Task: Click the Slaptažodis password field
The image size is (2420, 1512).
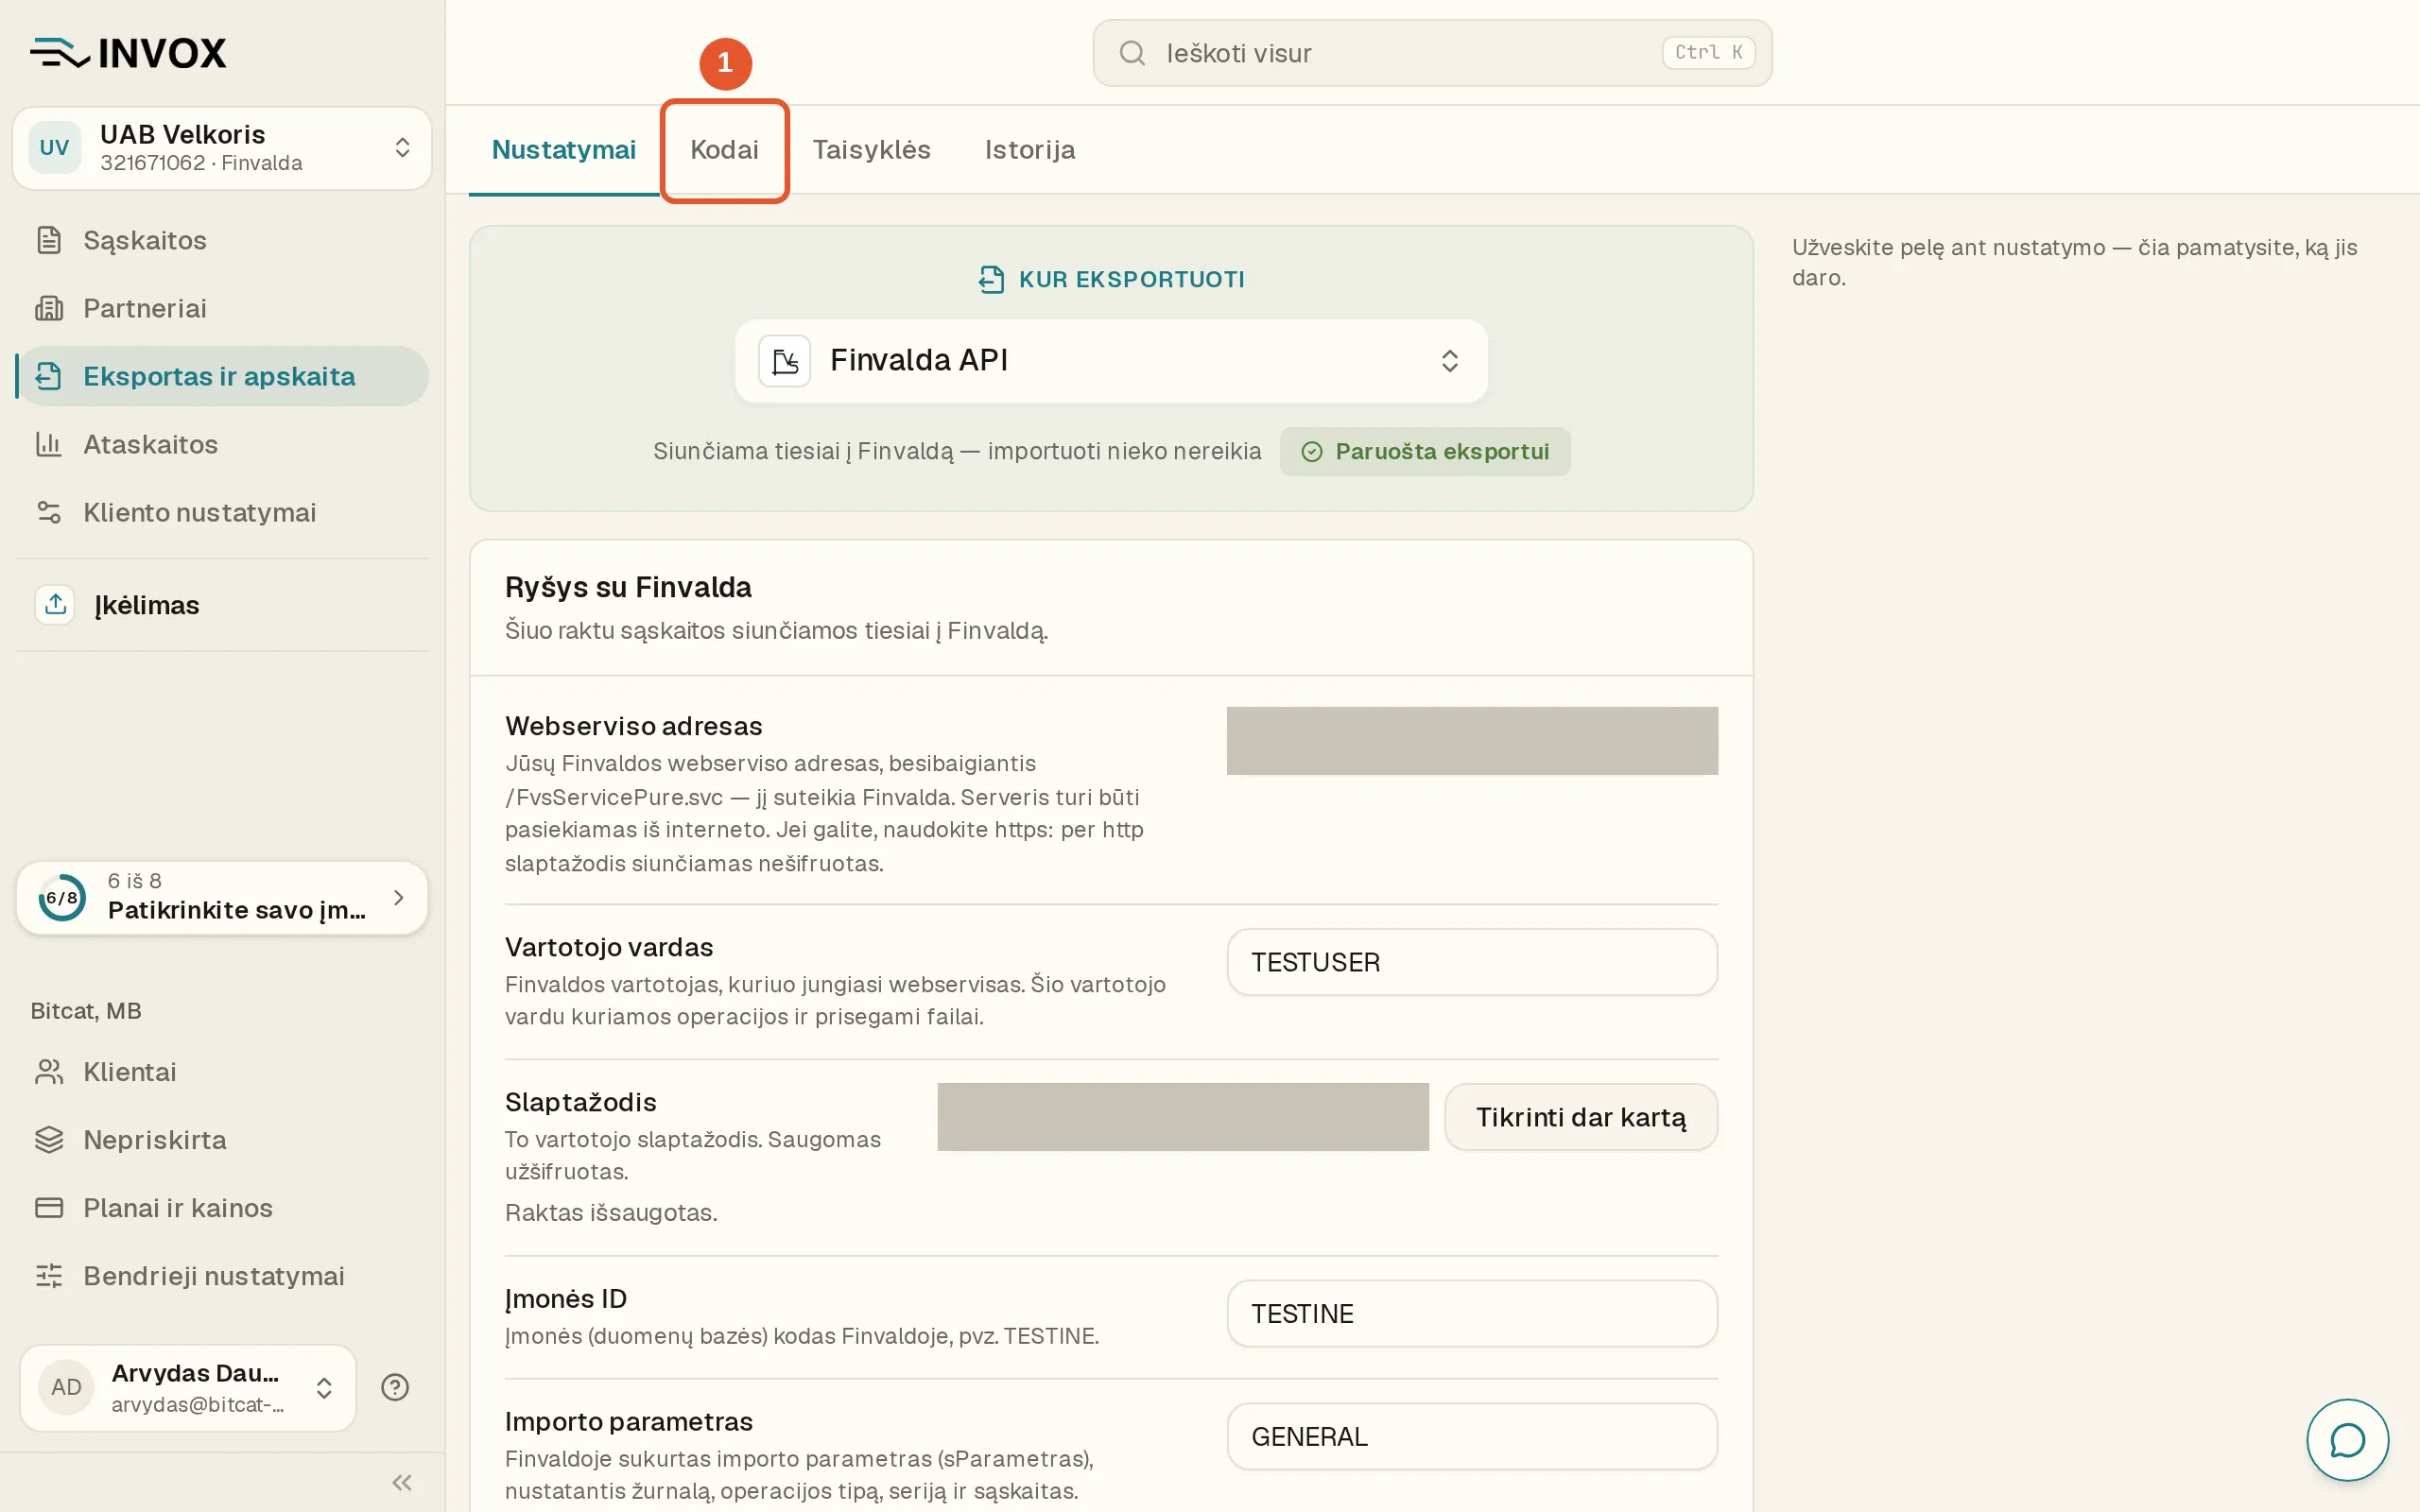Action: [1183, 1117]
